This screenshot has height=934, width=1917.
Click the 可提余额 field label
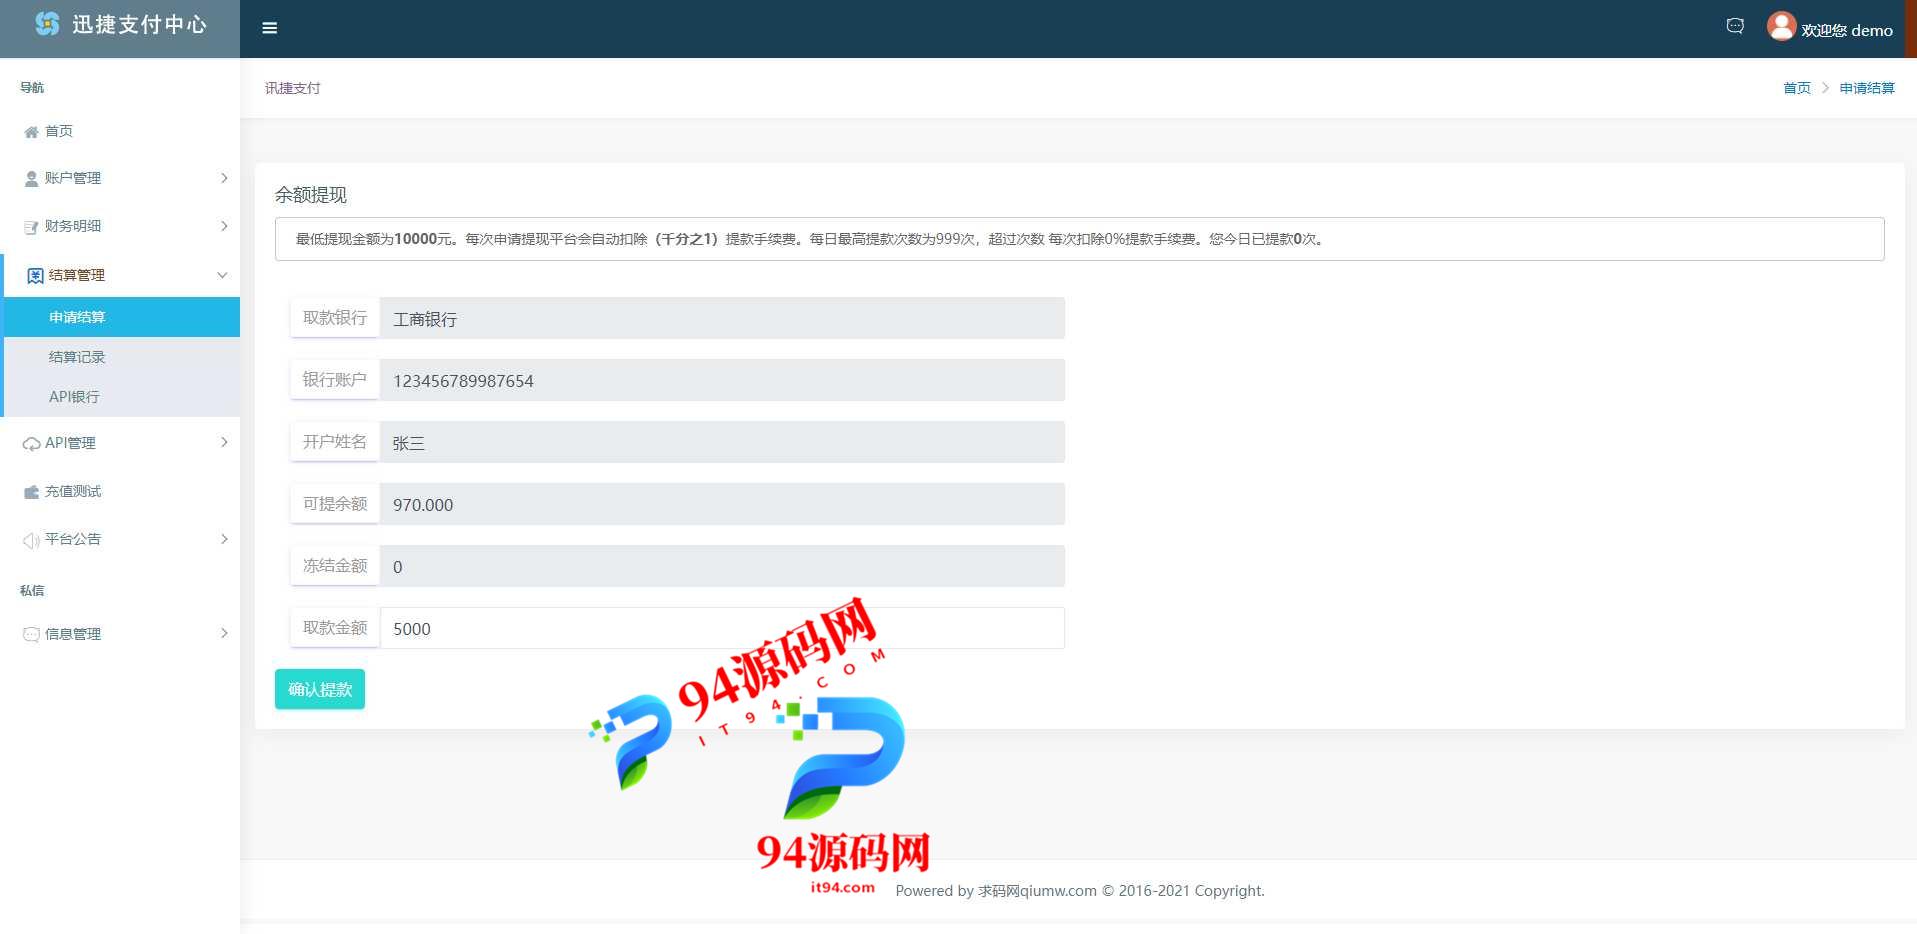[x=335, y=503]
